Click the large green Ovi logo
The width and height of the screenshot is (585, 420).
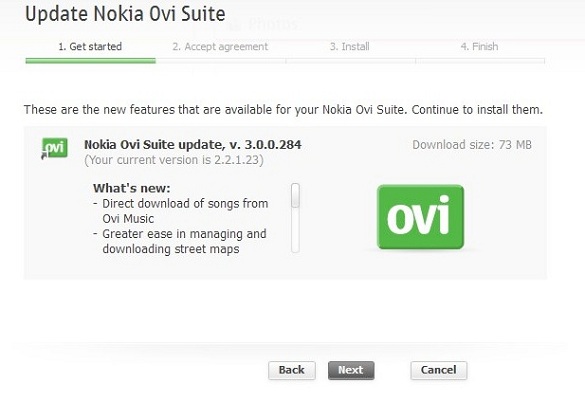pyautogui.click(x=420, y=217)
